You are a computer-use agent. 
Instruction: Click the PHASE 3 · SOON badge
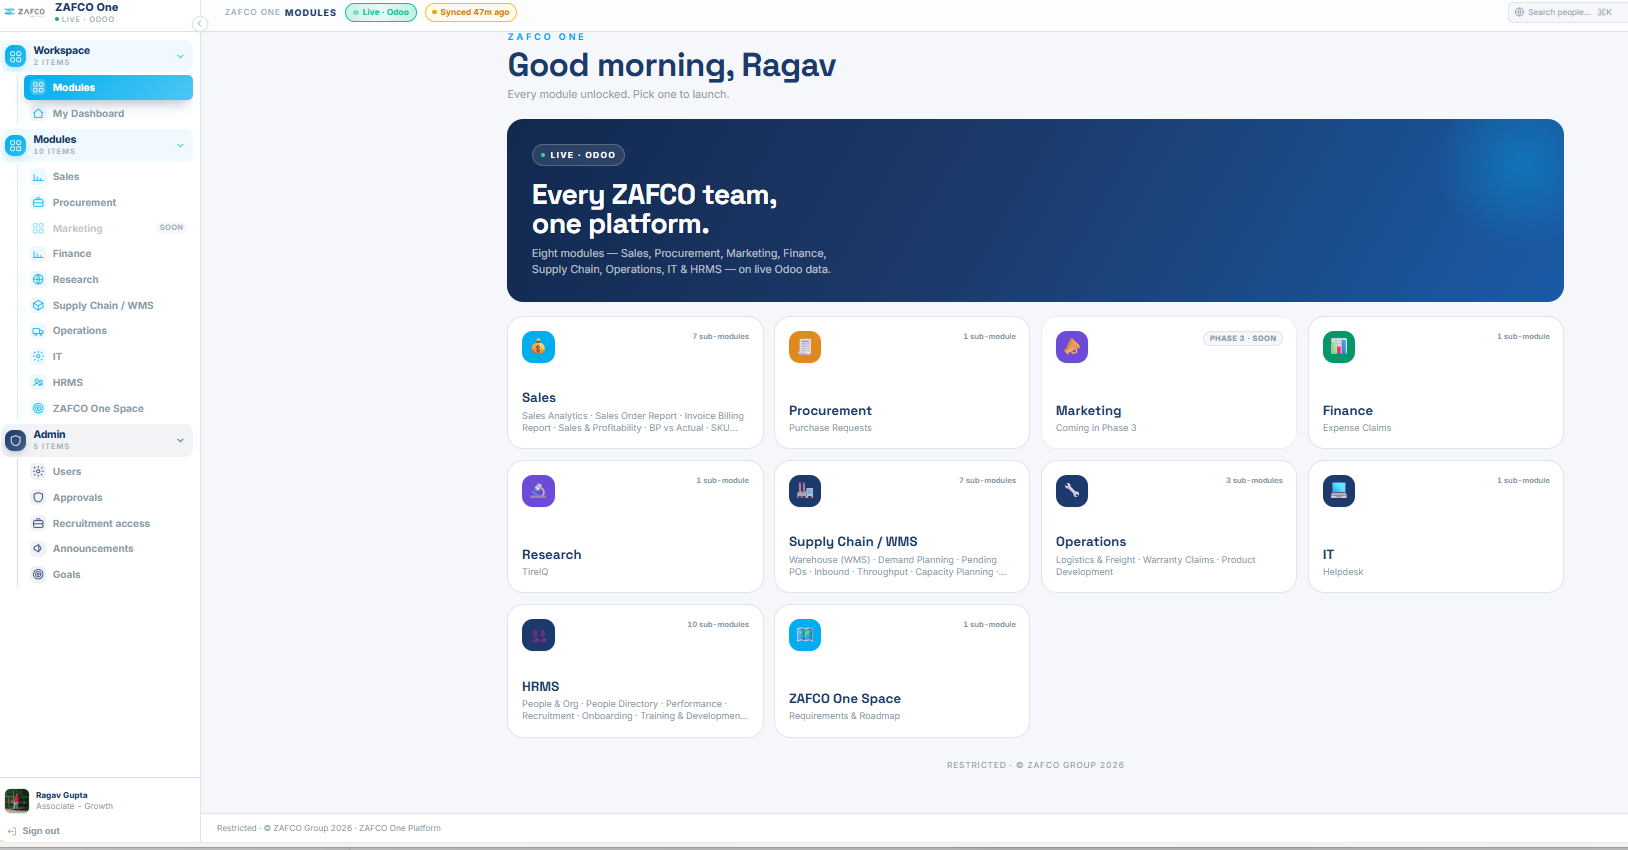tap(1243, 339)
